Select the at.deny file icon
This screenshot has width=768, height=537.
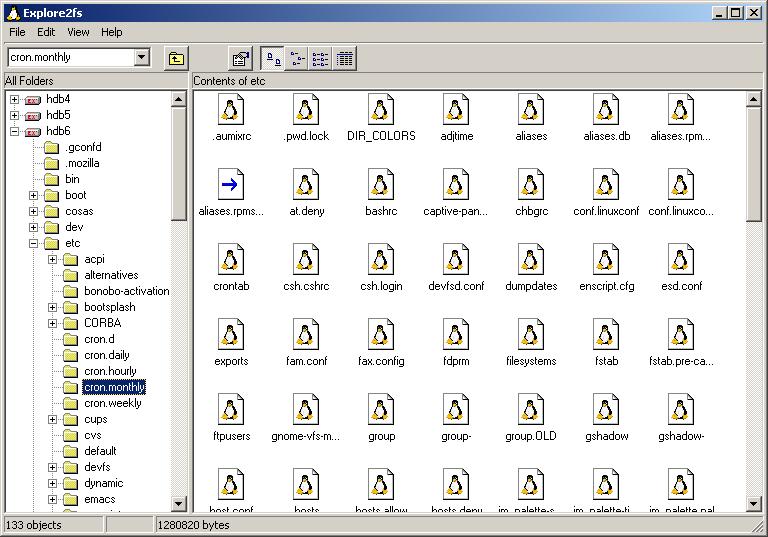(306, 184)
